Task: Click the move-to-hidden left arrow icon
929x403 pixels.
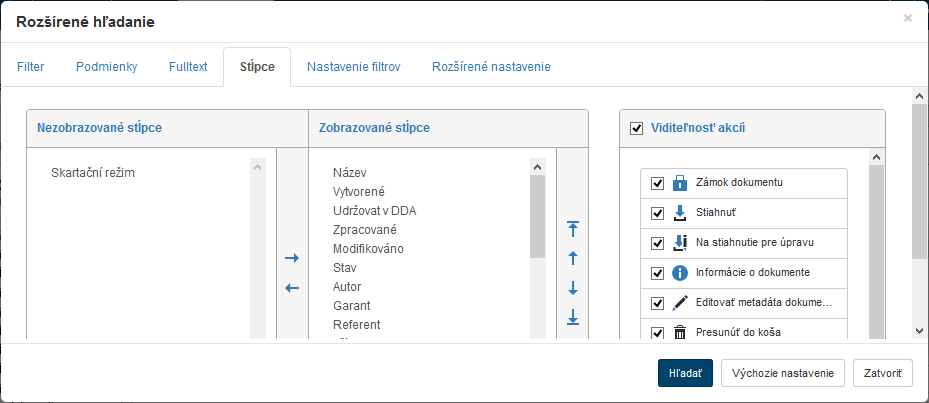Action: click(x=292, y=288)
